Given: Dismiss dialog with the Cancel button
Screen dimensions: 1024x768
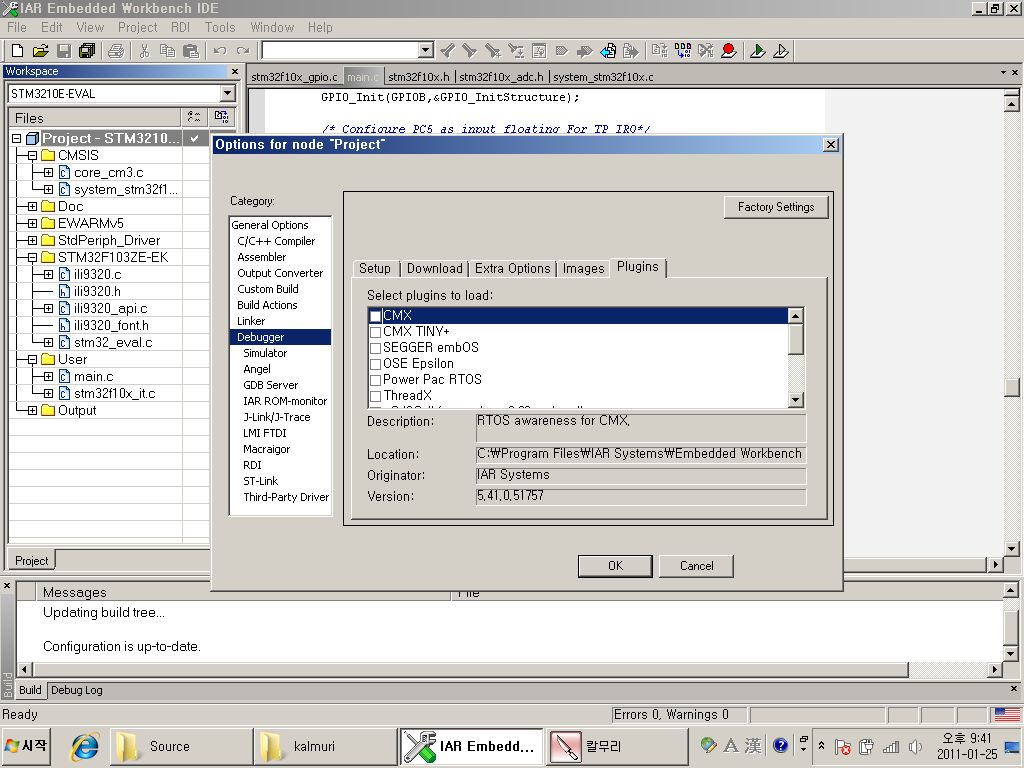Looking at the screenshot, I should tap(696, 566).
